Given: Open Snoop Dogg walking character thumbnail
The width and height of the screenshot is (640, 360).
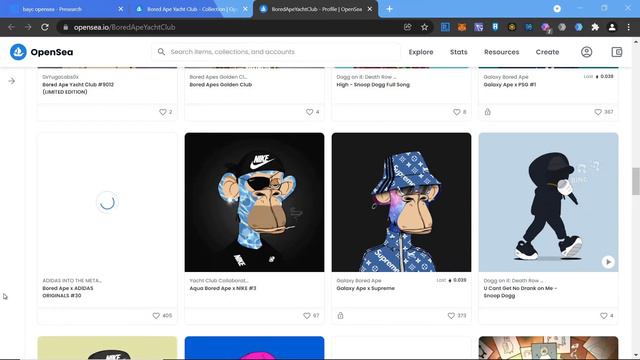Looking at the screenshot, I should point(548,202).
